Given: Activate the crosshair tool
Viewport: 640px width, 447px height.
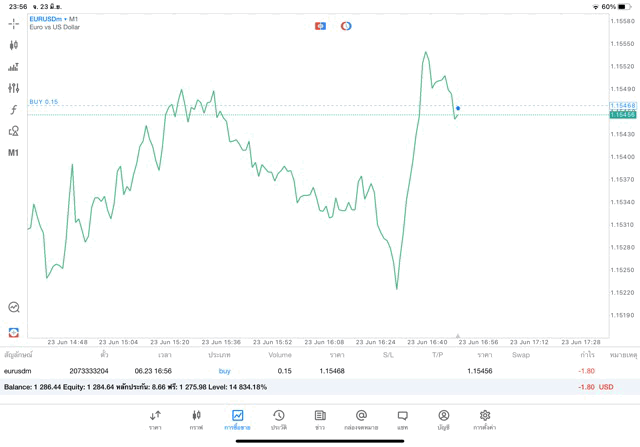Looking at the screenshot, I should (x=13, y=24).
